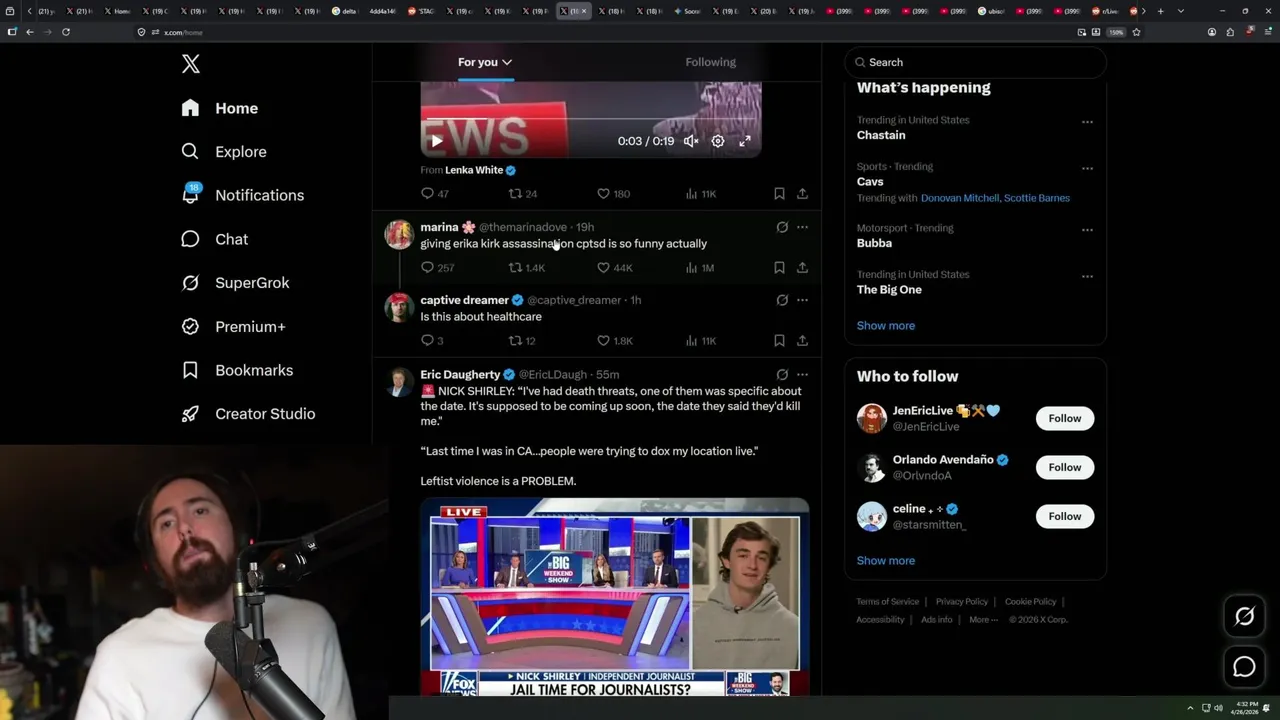The height and width of the screenshot is (720, 1280).
Task: Open Explore from the sidebar
Action: click(x=224, y=152)
